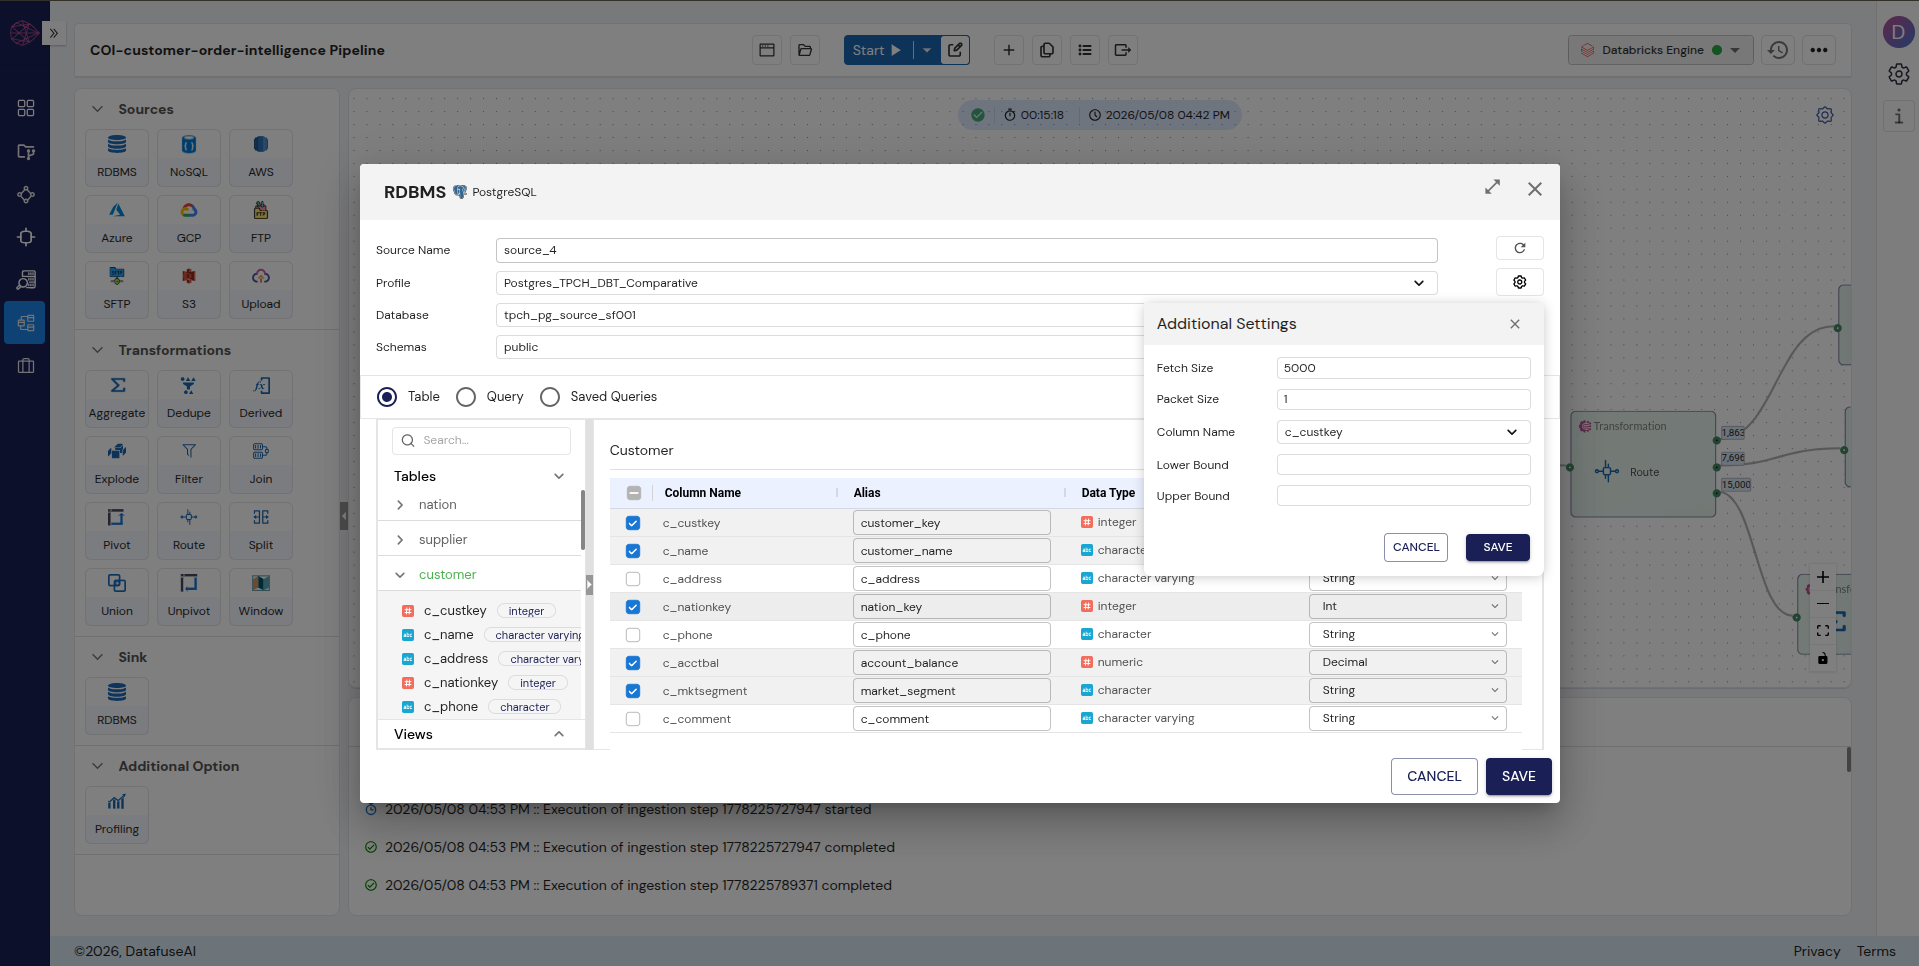The height and width of the screenshot is (966, 1919).
Task: Select the Saved Queries radio option
Action: pyautogui.click(x=550, y=397)
